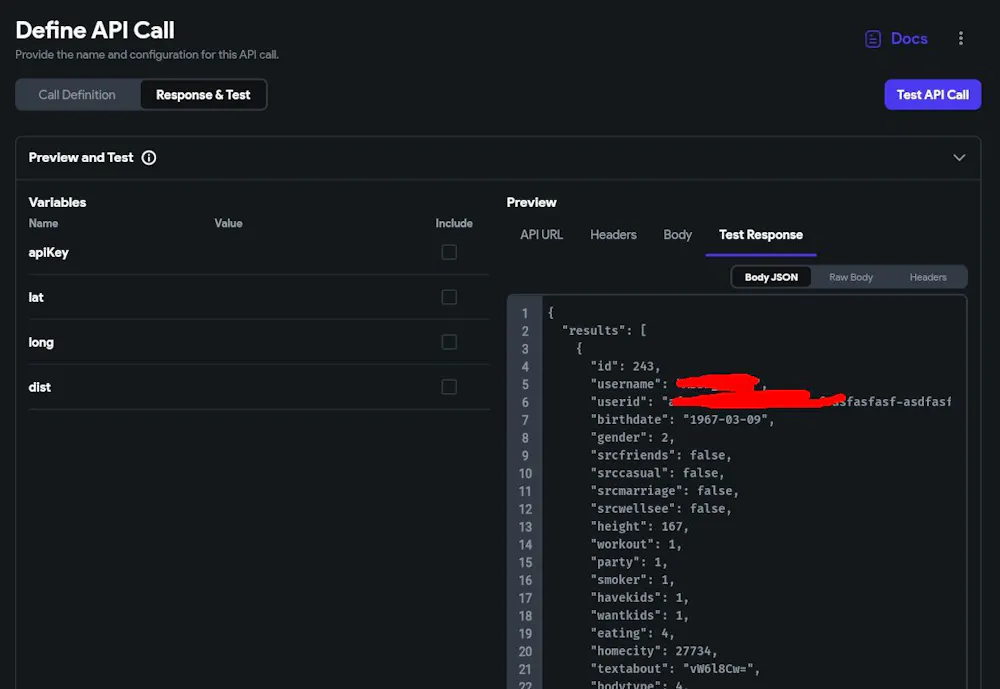This screenshot has height=689, width=1000.
Task: Click the "homecity": 27734 line
Action: click(654, 651)
